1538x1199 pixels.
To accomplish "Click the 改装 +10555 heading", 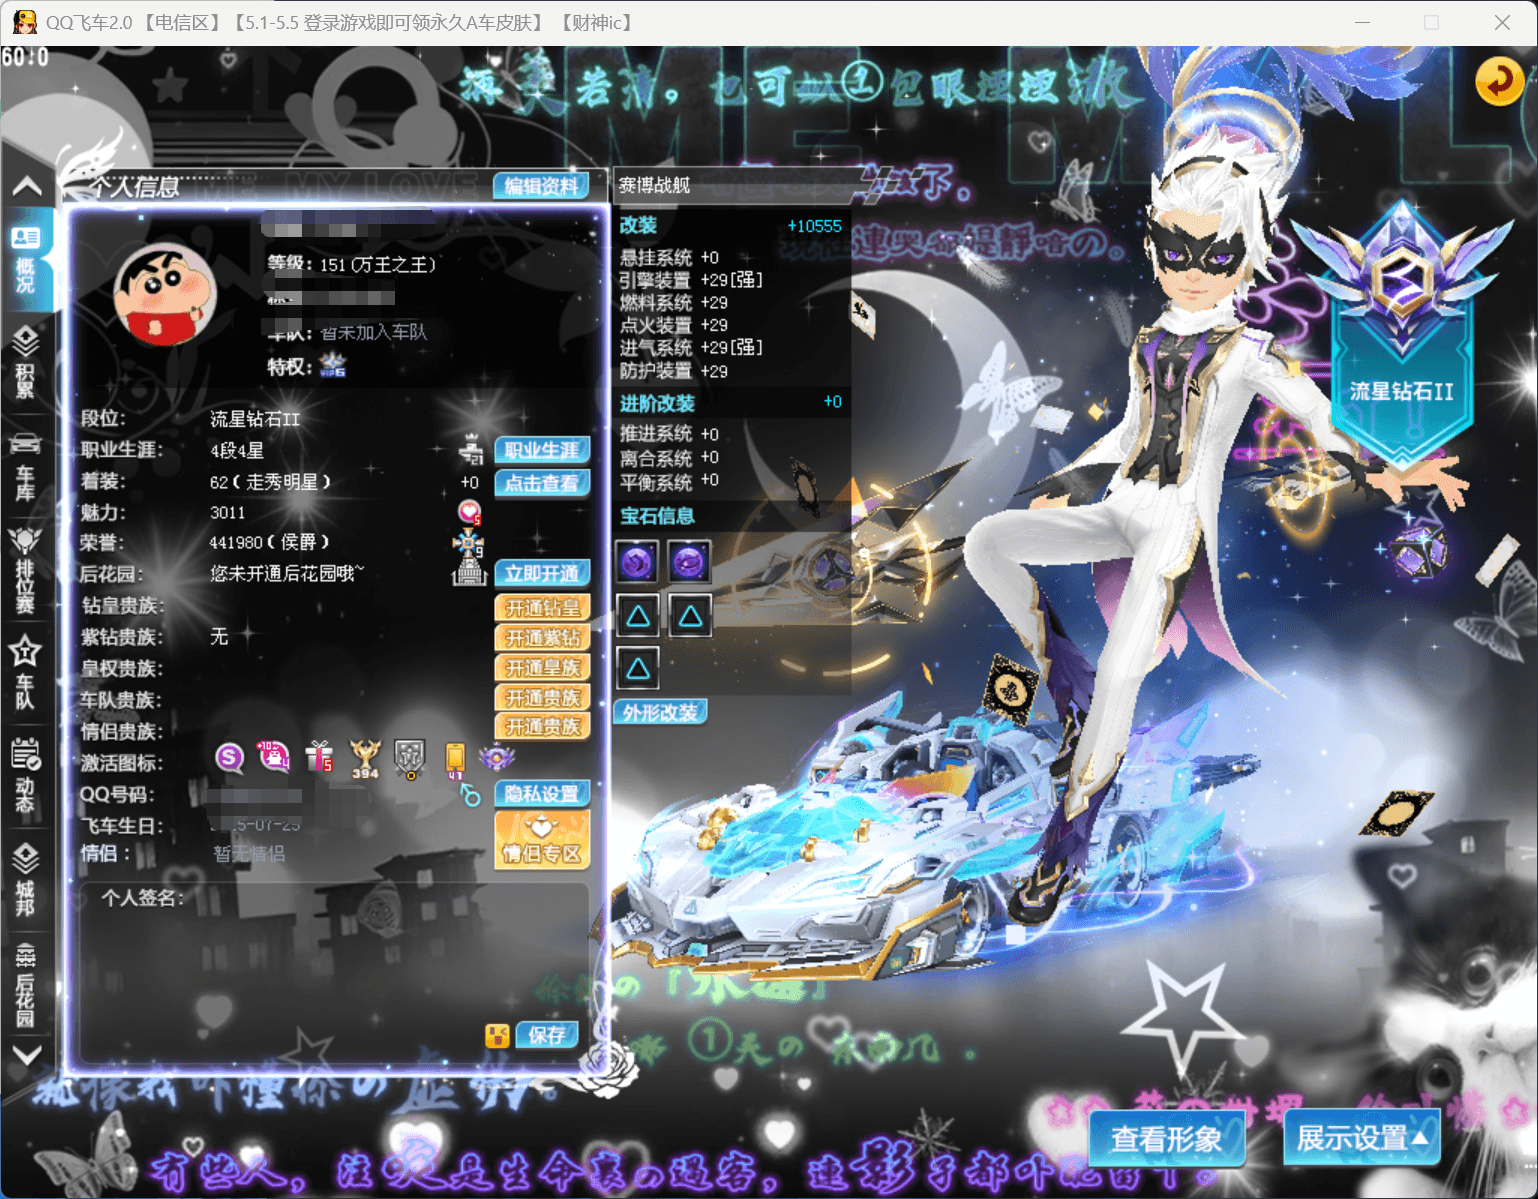I will (731, 226).
